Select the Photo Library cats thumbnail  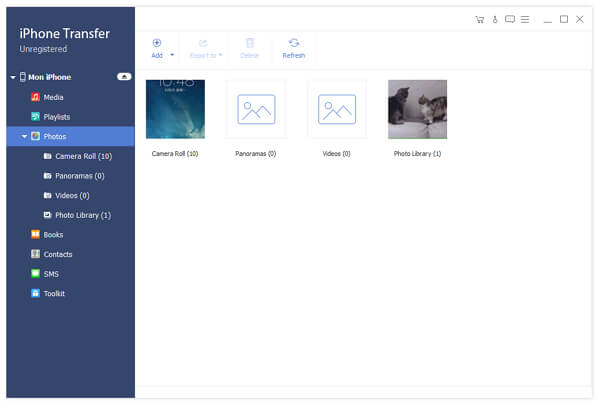[x=417, y=109]
